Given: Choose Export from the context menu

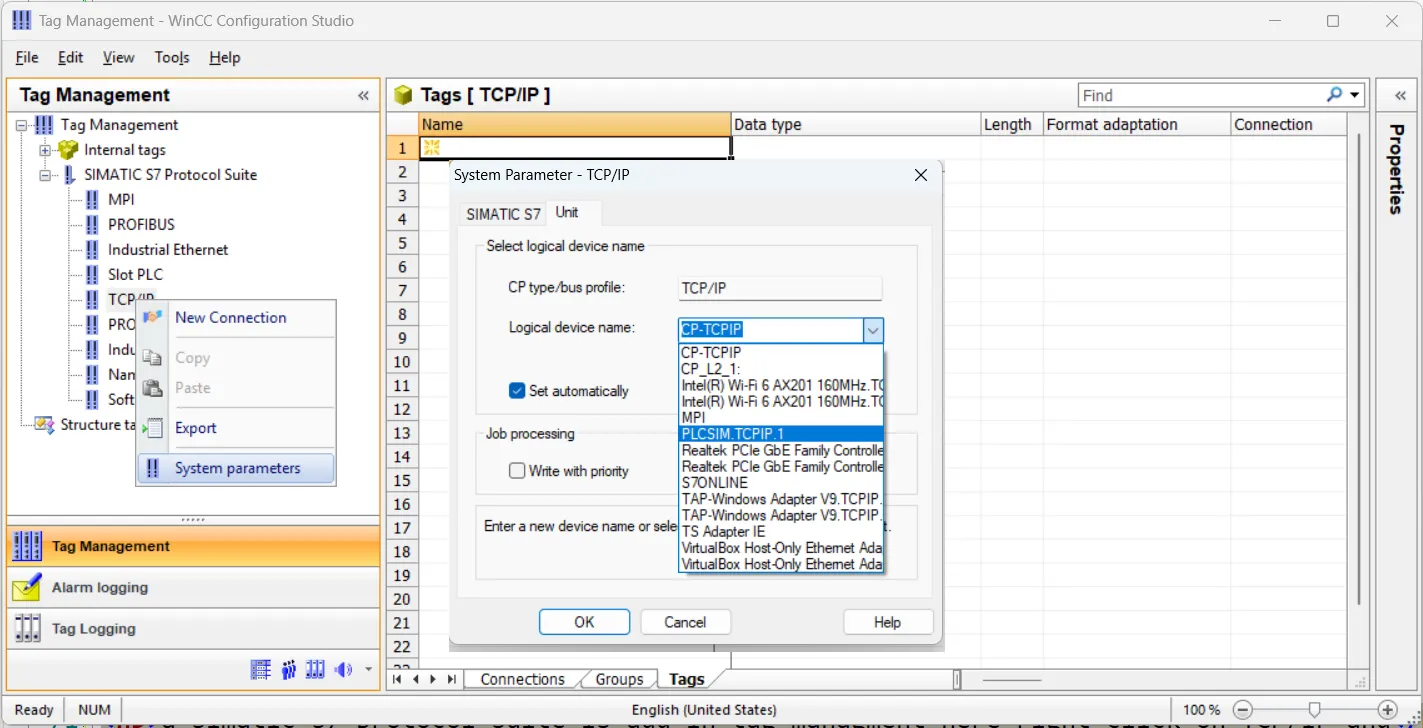Looking at the screenshot, I should (x=235, y=428).
